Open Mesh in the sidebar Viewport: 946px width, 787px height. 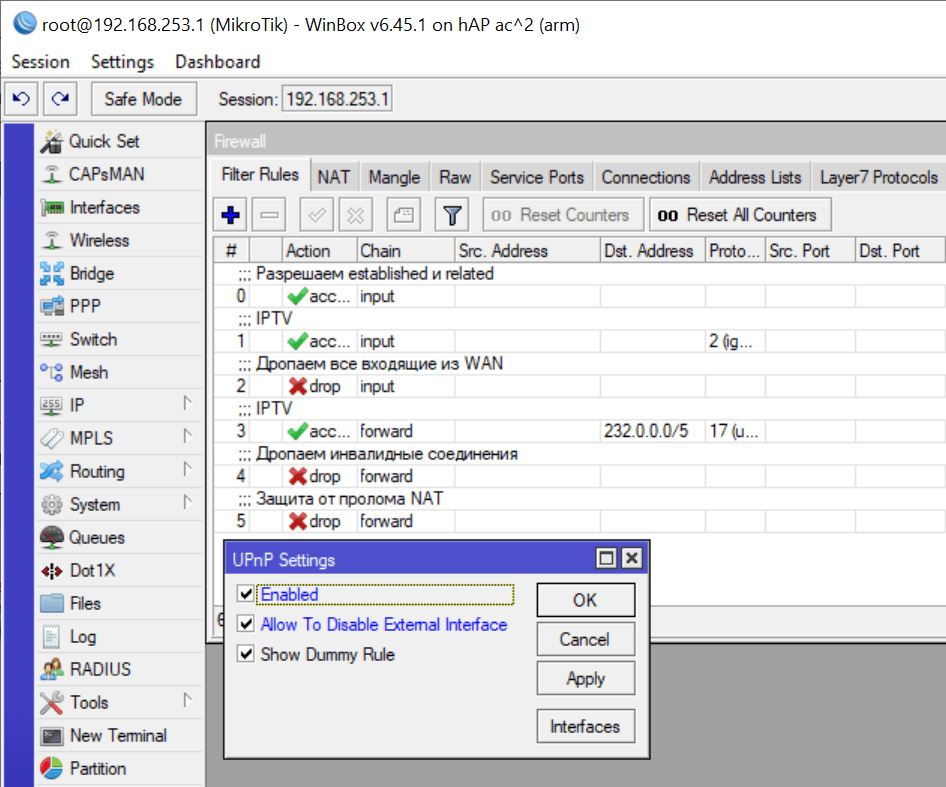point(119,372)
